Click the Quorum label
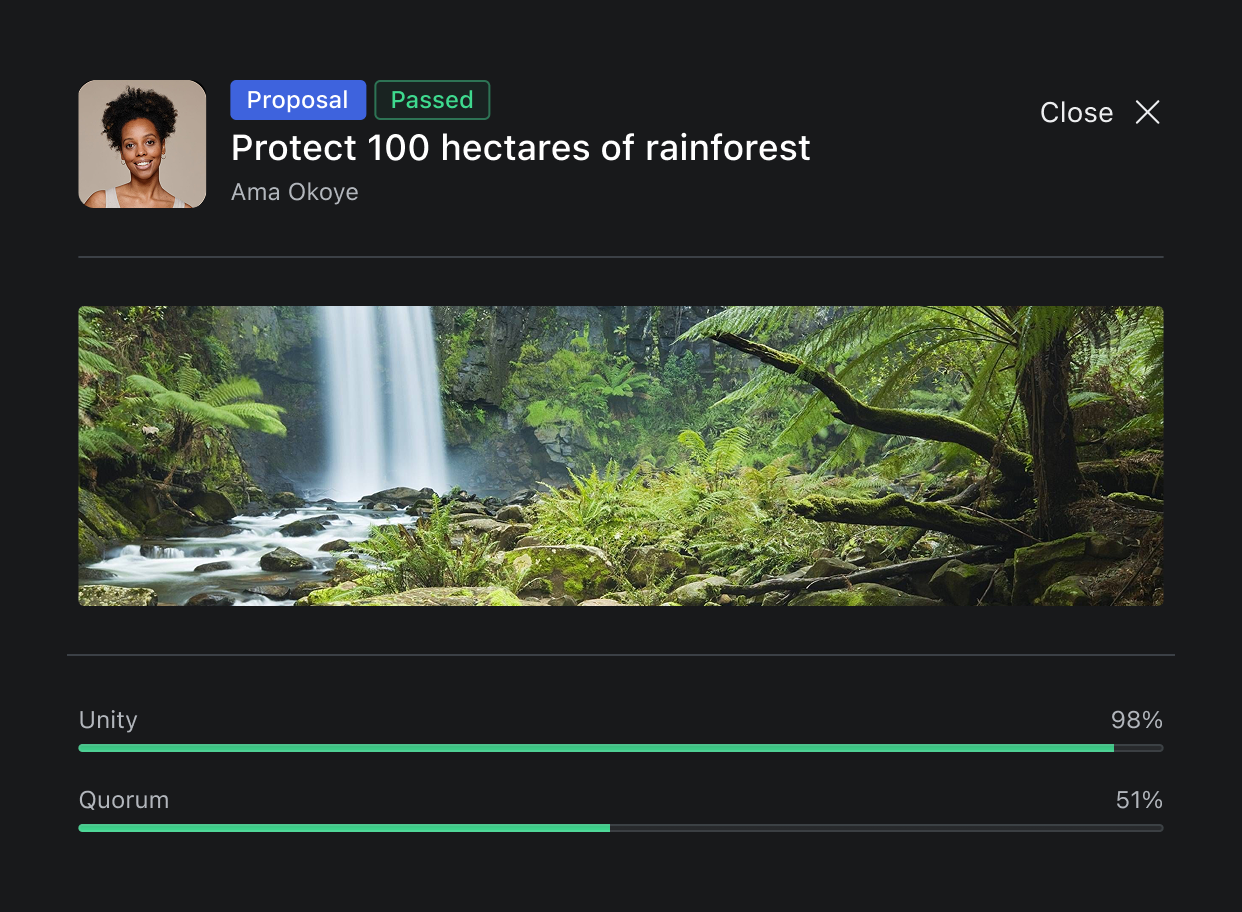1242x912 pixels. (124, 800)
